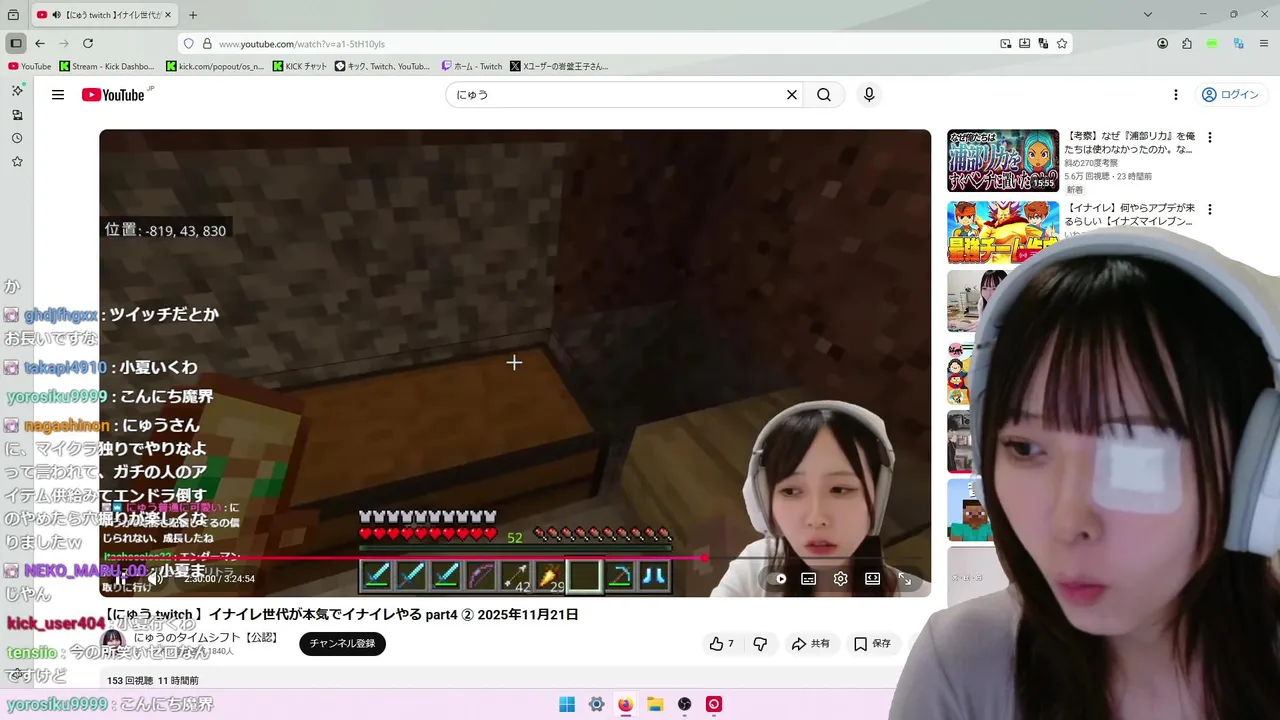Run the search with the magnifier button

point(824,95)
